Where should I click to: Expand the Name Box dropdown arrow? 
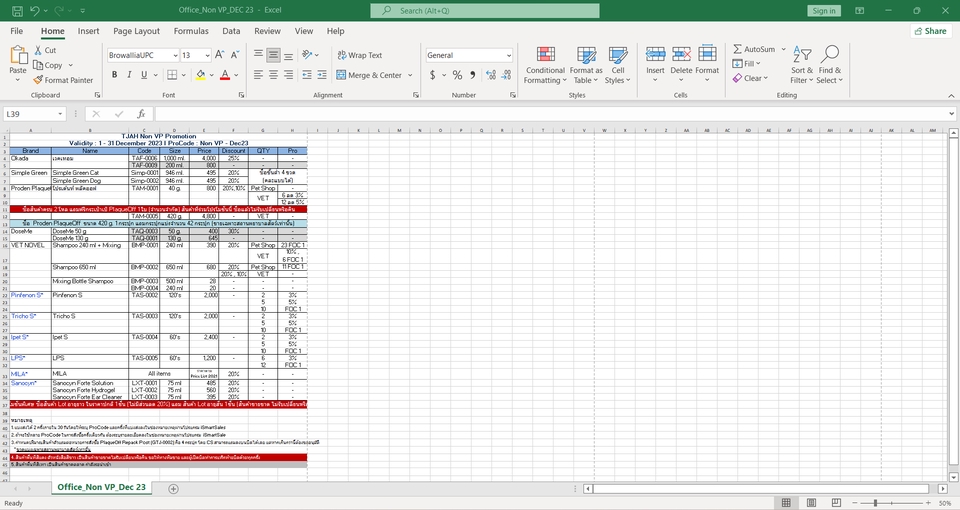coord(60,114)
